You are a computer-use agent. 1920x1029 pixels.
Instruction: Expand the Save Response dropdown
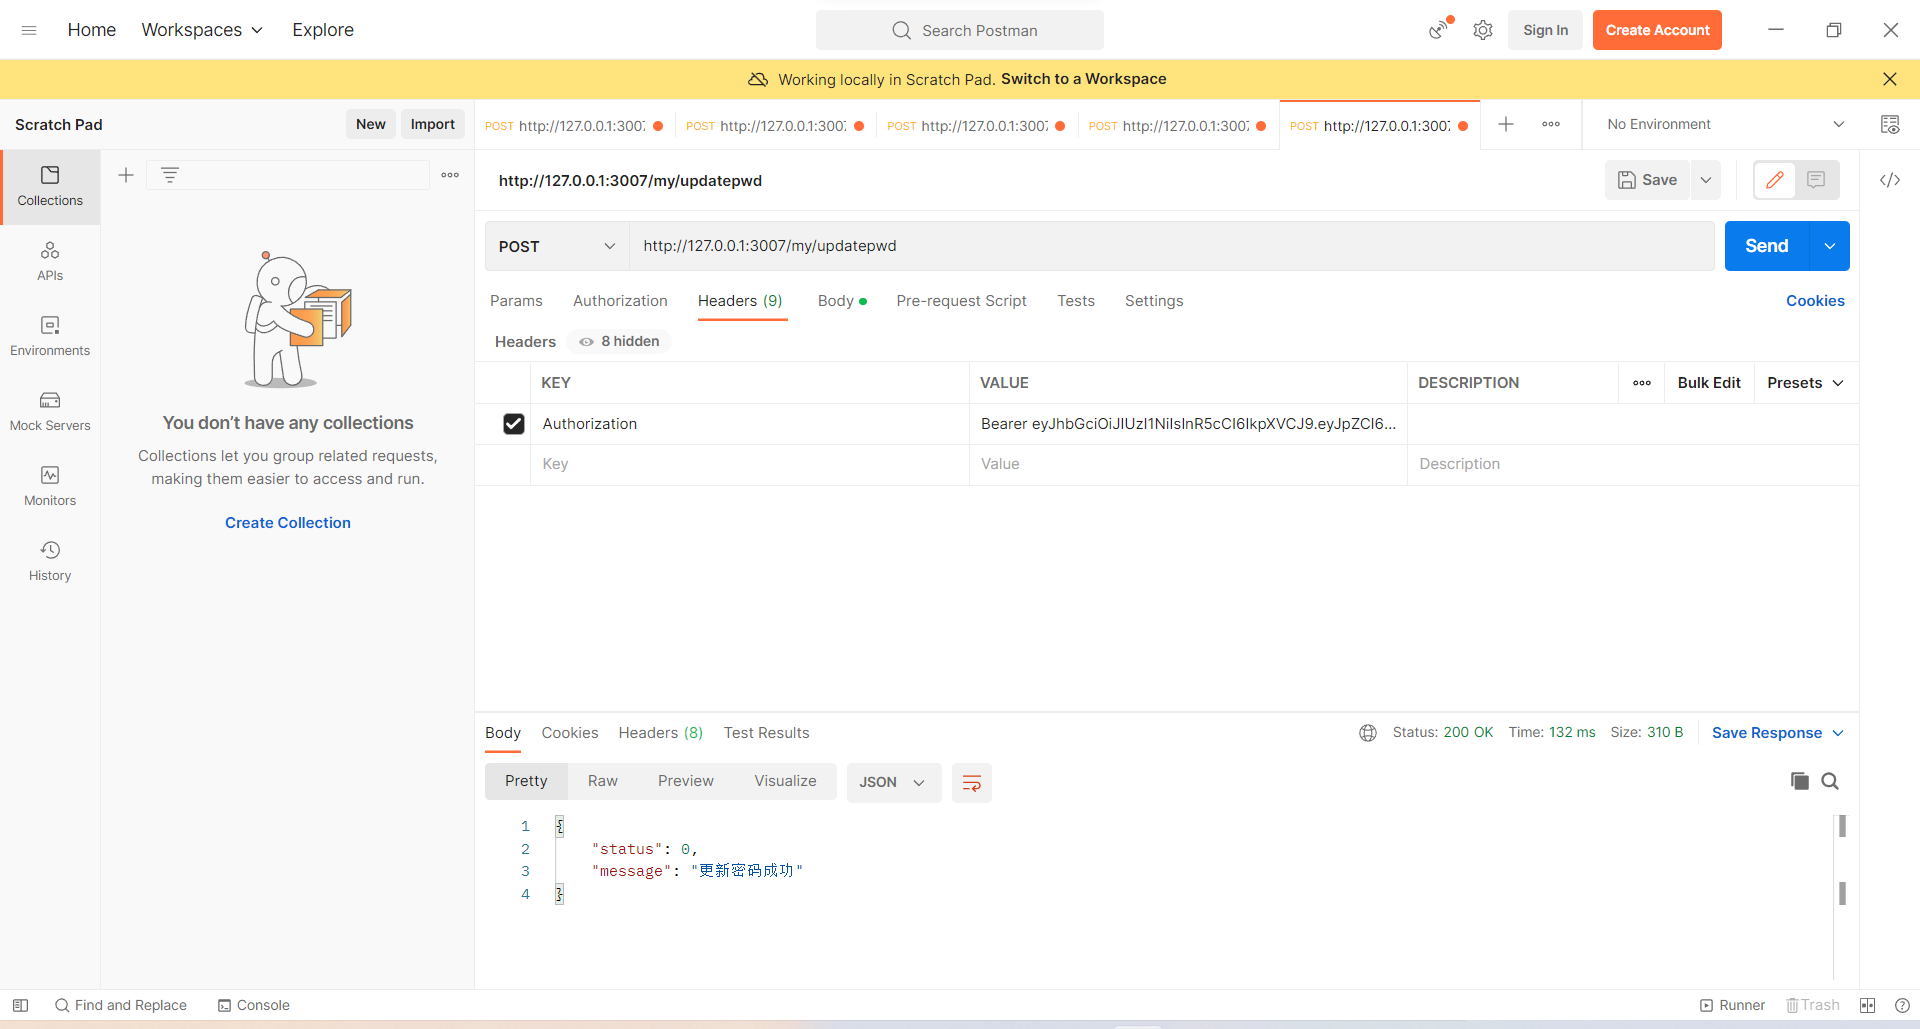1777,733
